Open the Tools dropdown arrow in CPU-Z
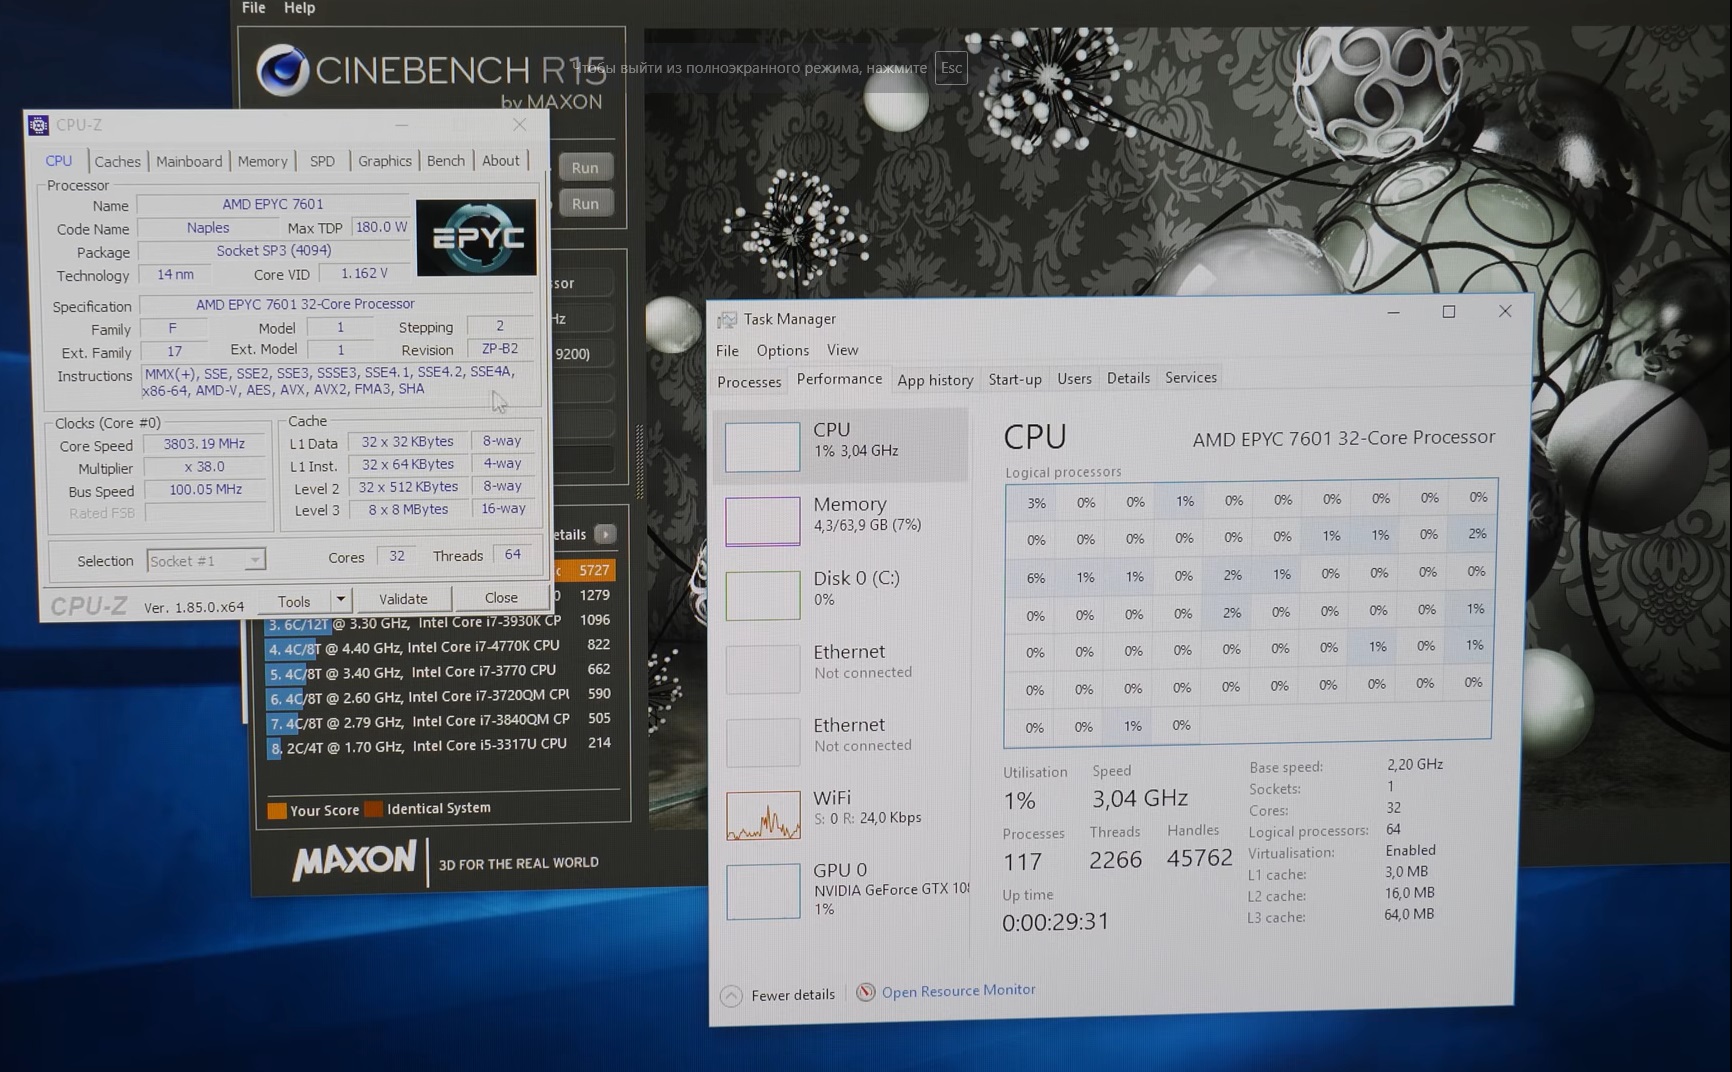 pos(341,600)
